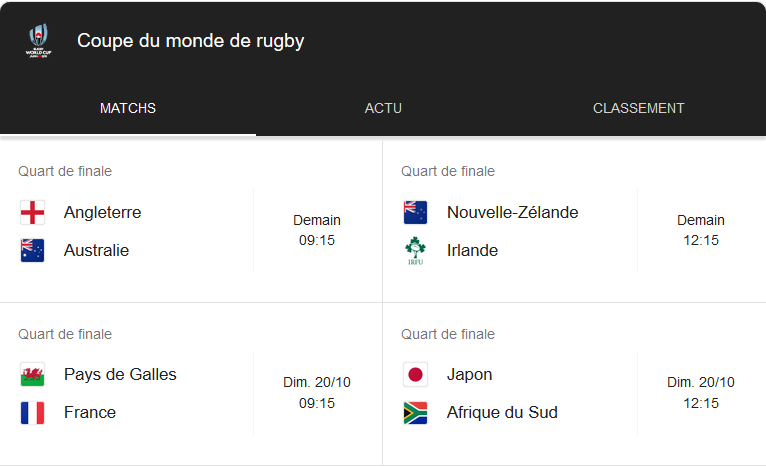Open the Coupe du monde de rugby title

191,41
